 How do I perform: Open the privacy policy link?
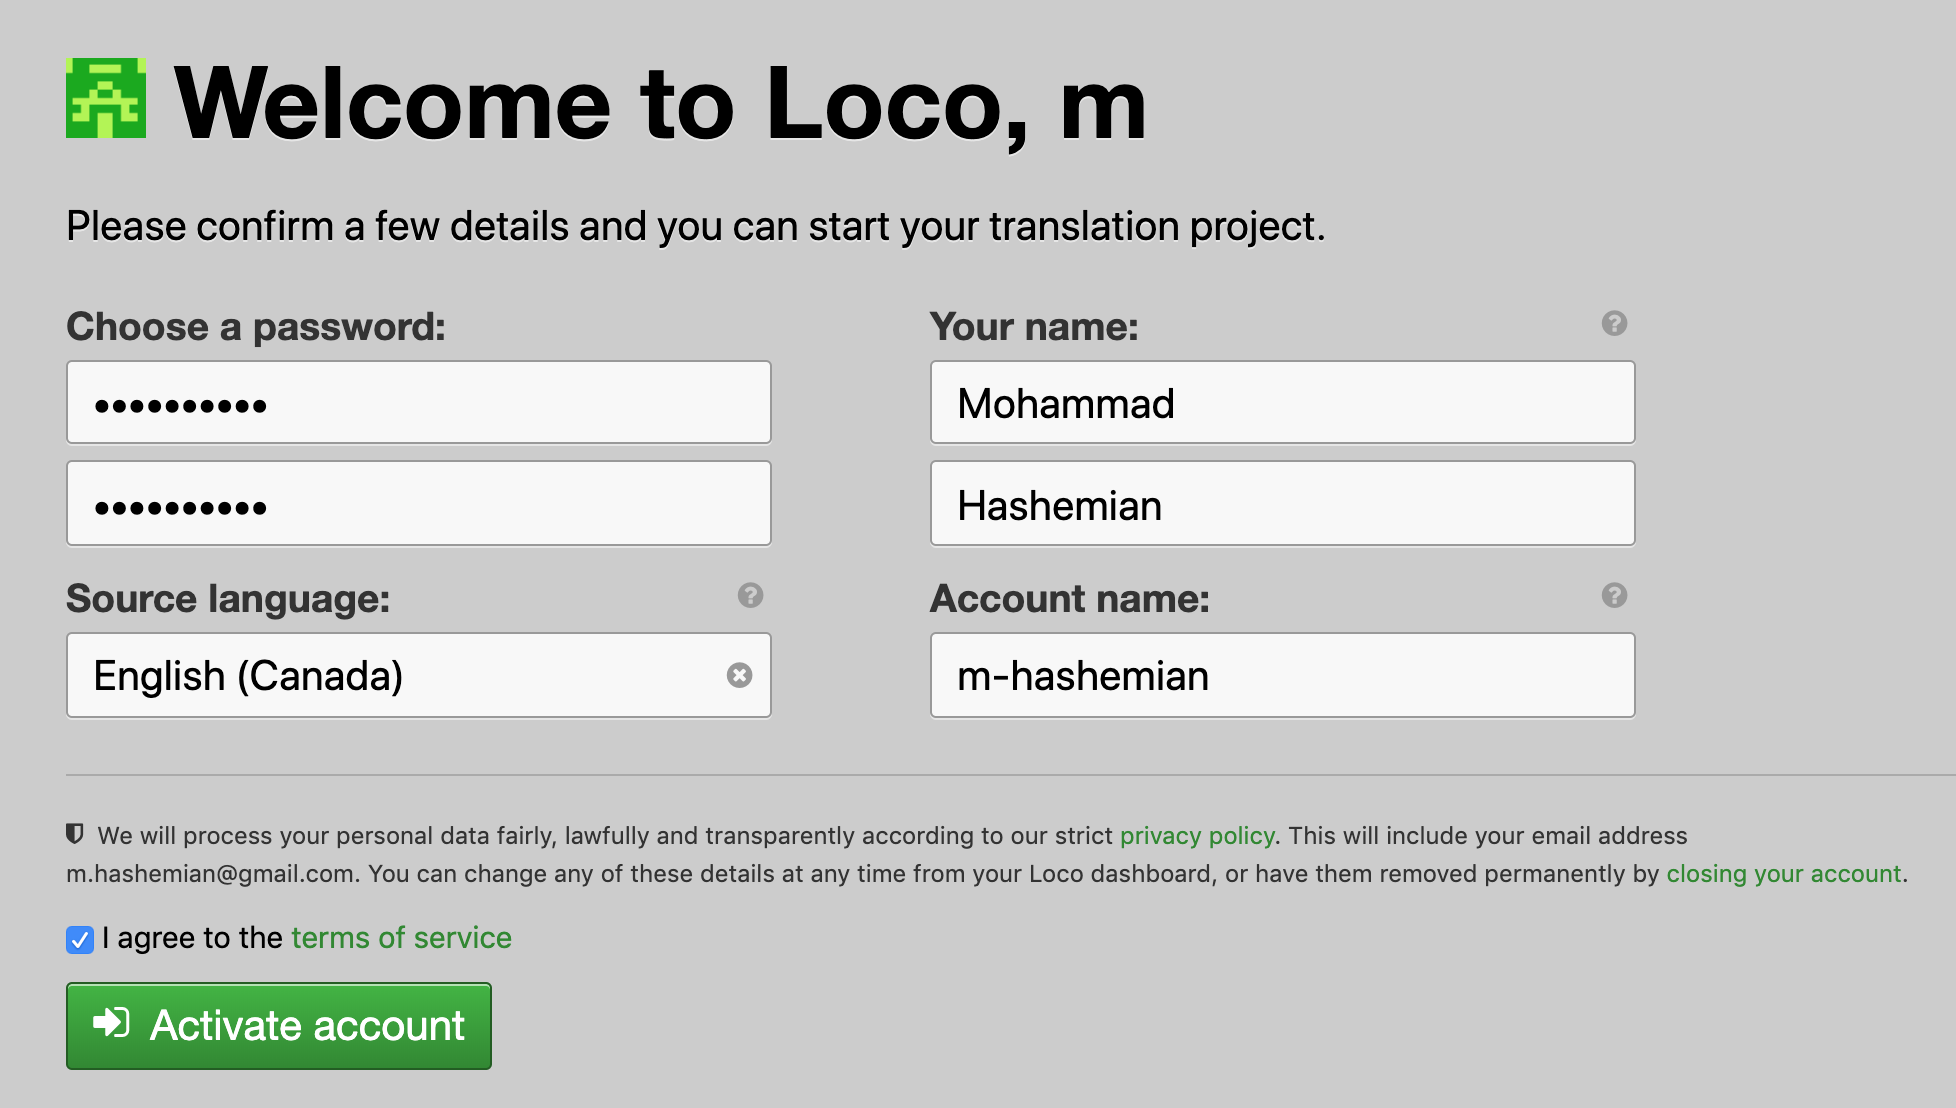(1197, 835)
